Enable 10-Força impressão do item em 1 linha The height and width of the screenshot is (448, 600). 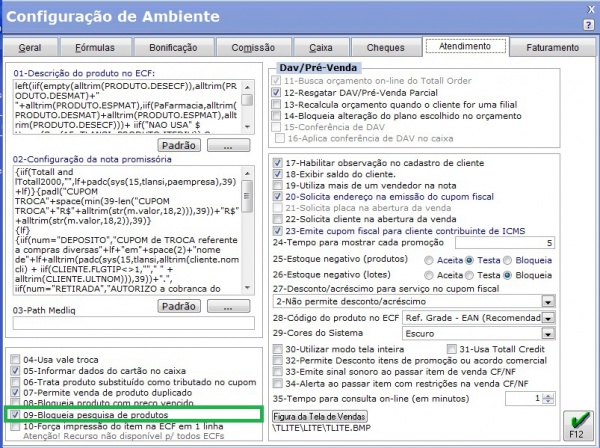click(x=15, y=426)
